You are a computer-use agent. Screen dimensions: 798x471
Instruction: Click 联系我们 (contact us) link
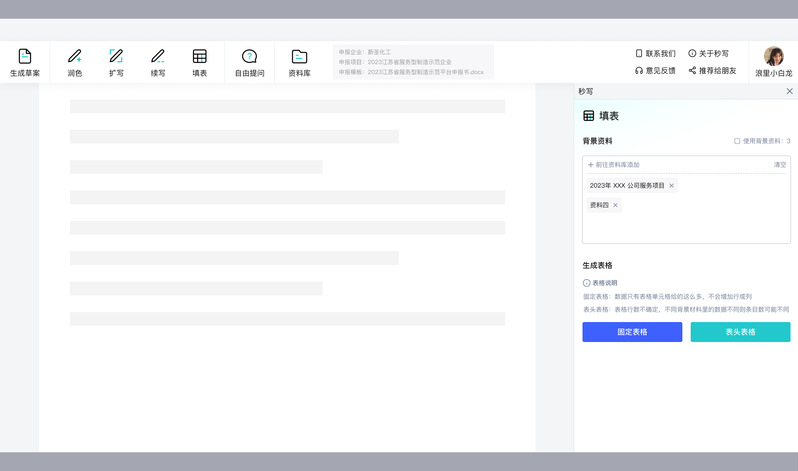click(655, 53)
